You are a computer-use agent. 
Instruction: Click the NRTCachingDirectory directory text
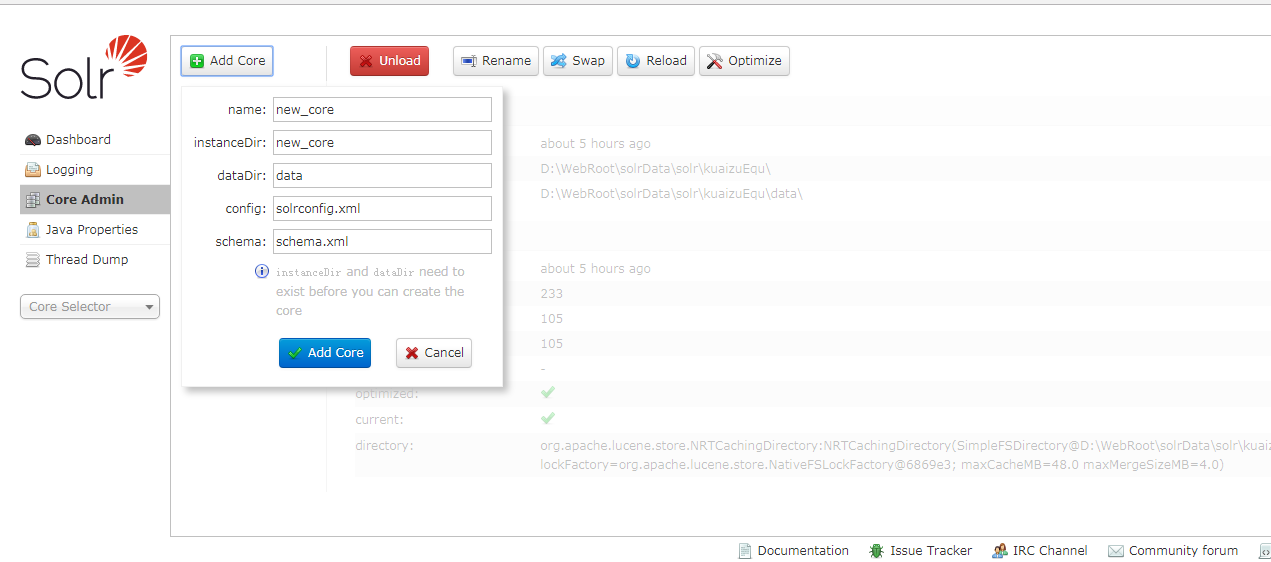click(x=905, y=454)
